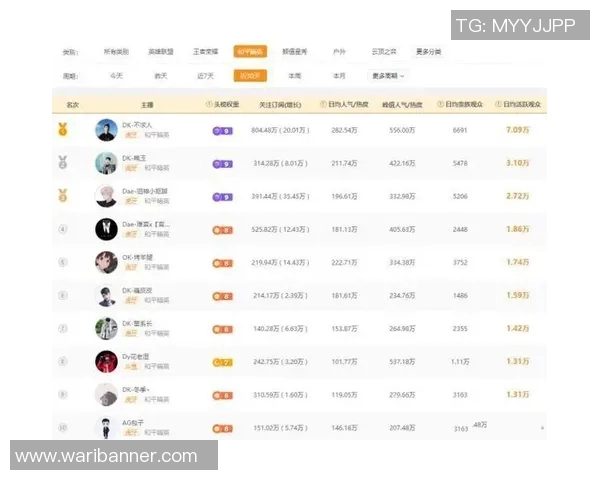Select the 户外 category filter
This screenshot has height=480, width=600.
(x=339, y=52)
